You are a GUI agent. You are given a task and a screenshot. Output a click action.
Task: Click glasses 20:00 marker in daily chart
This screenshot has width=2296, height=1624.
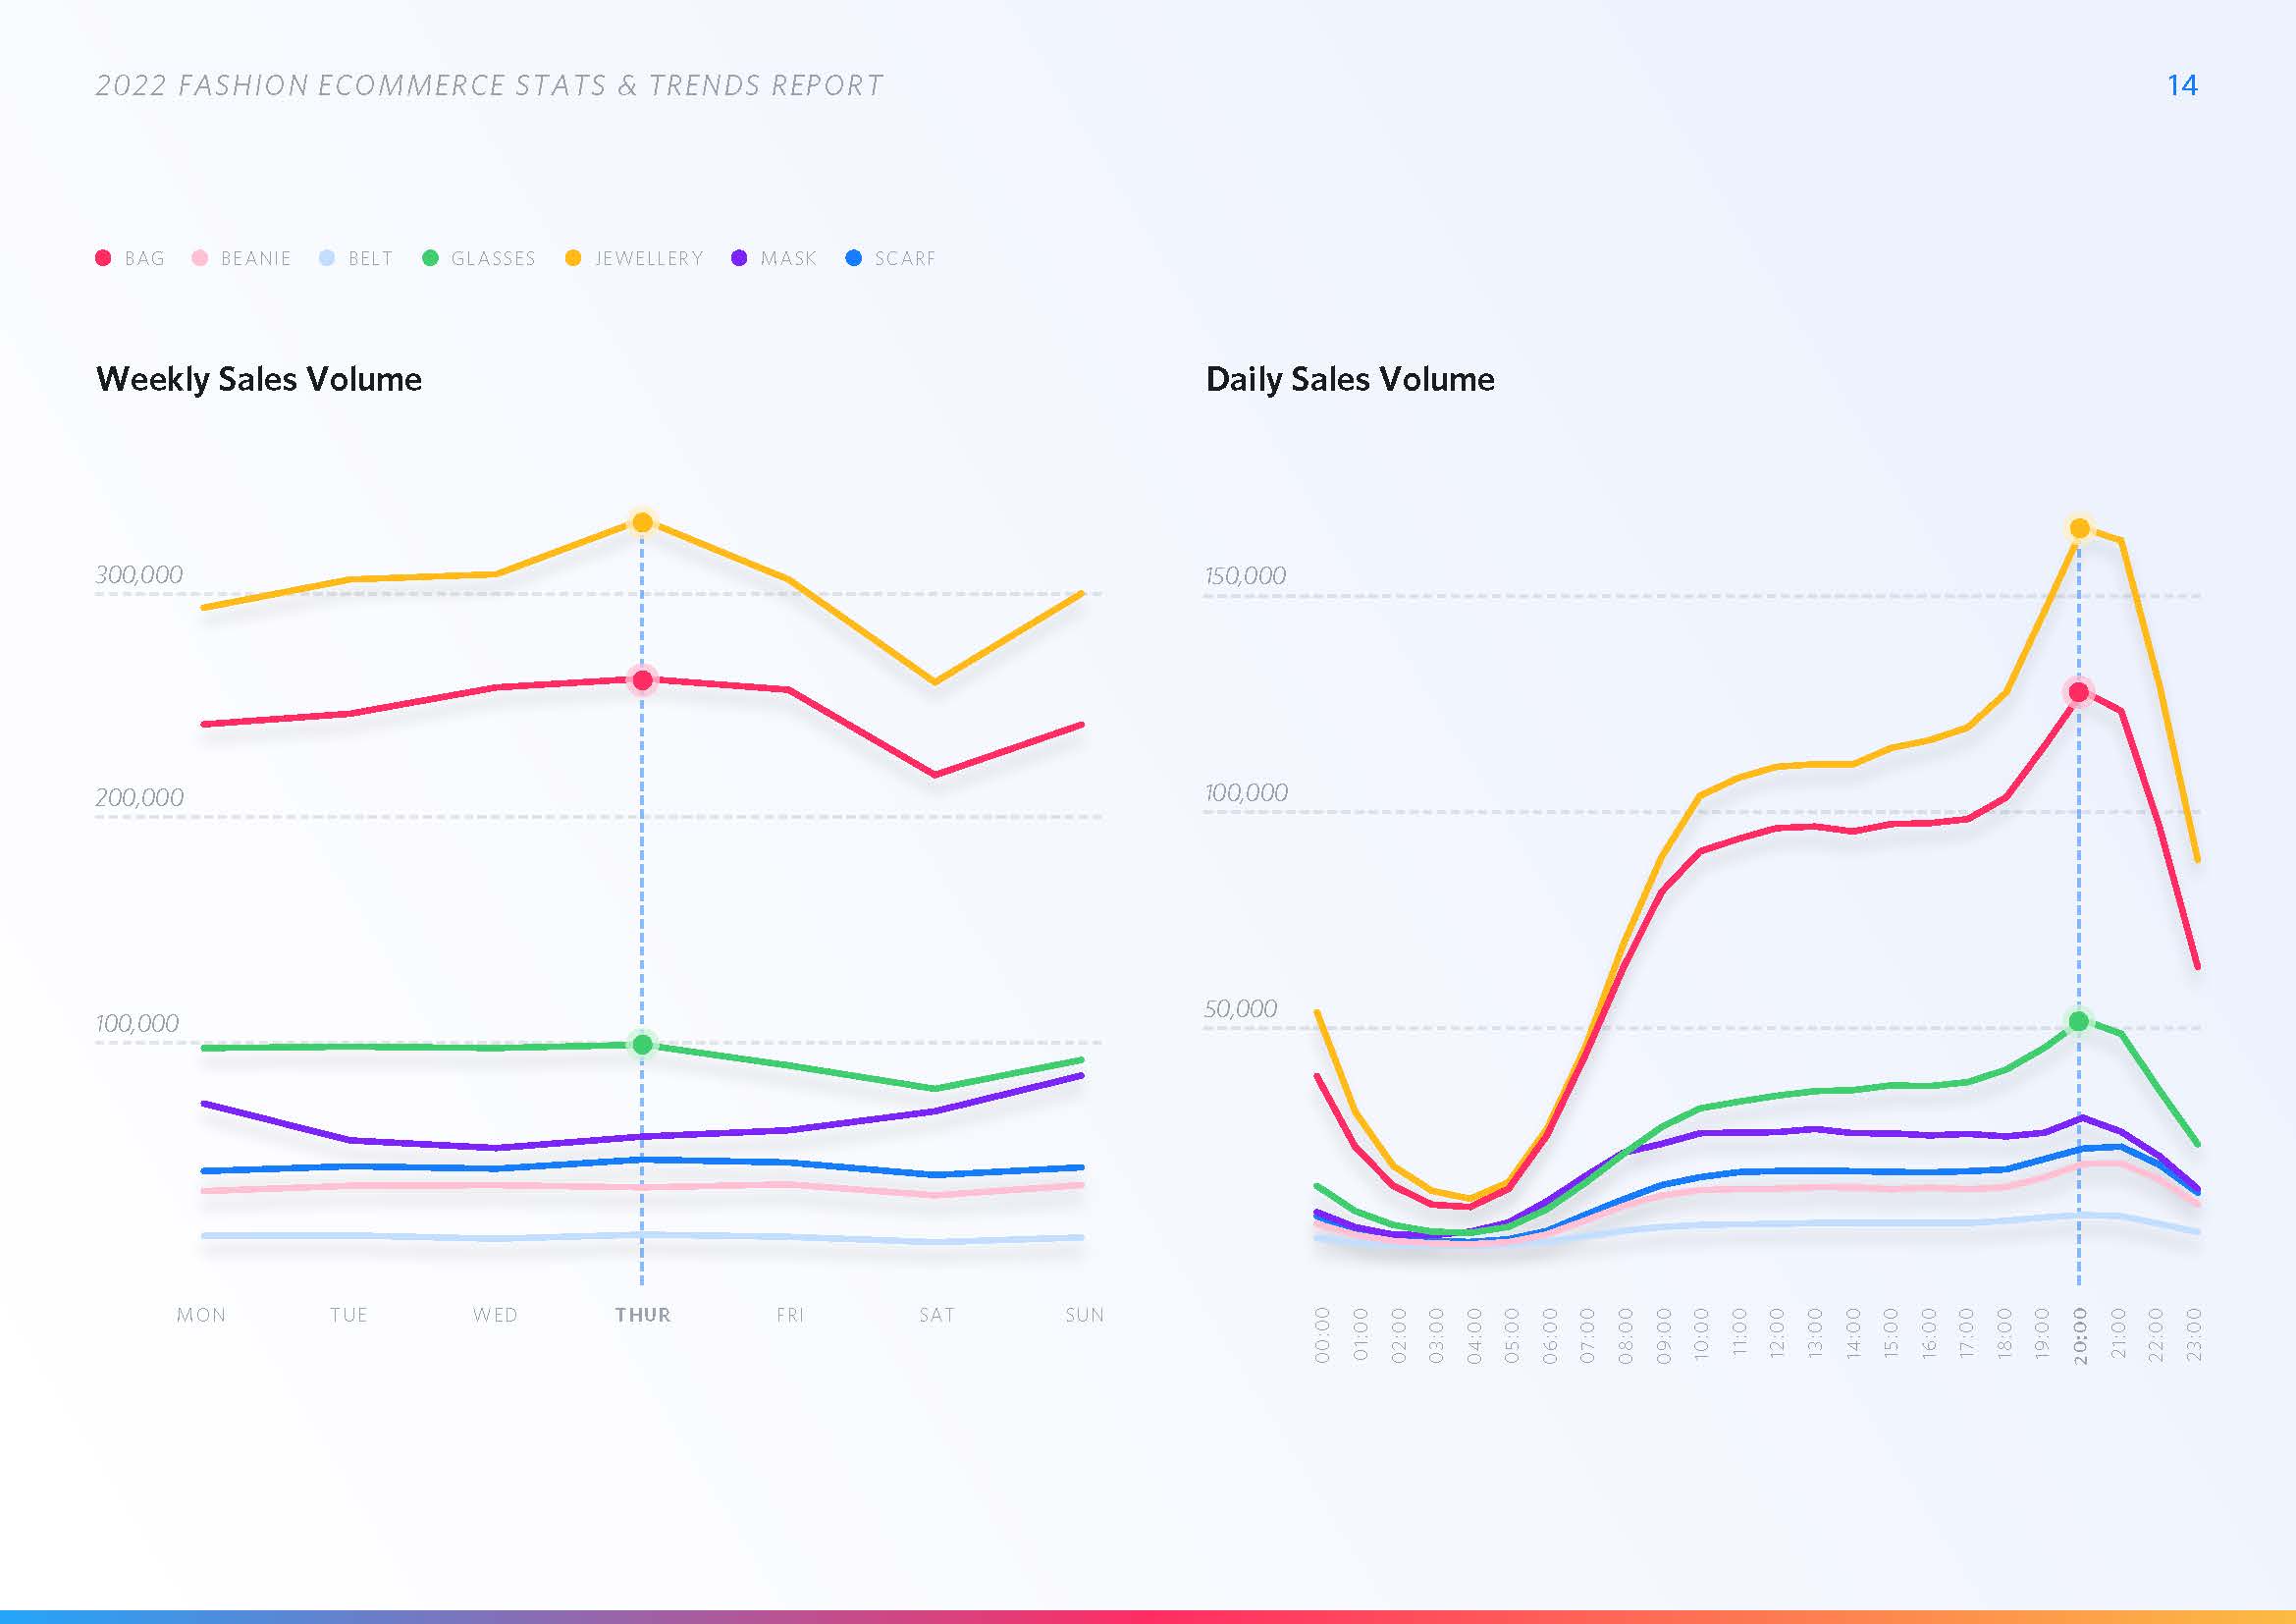(2079, 1021)
